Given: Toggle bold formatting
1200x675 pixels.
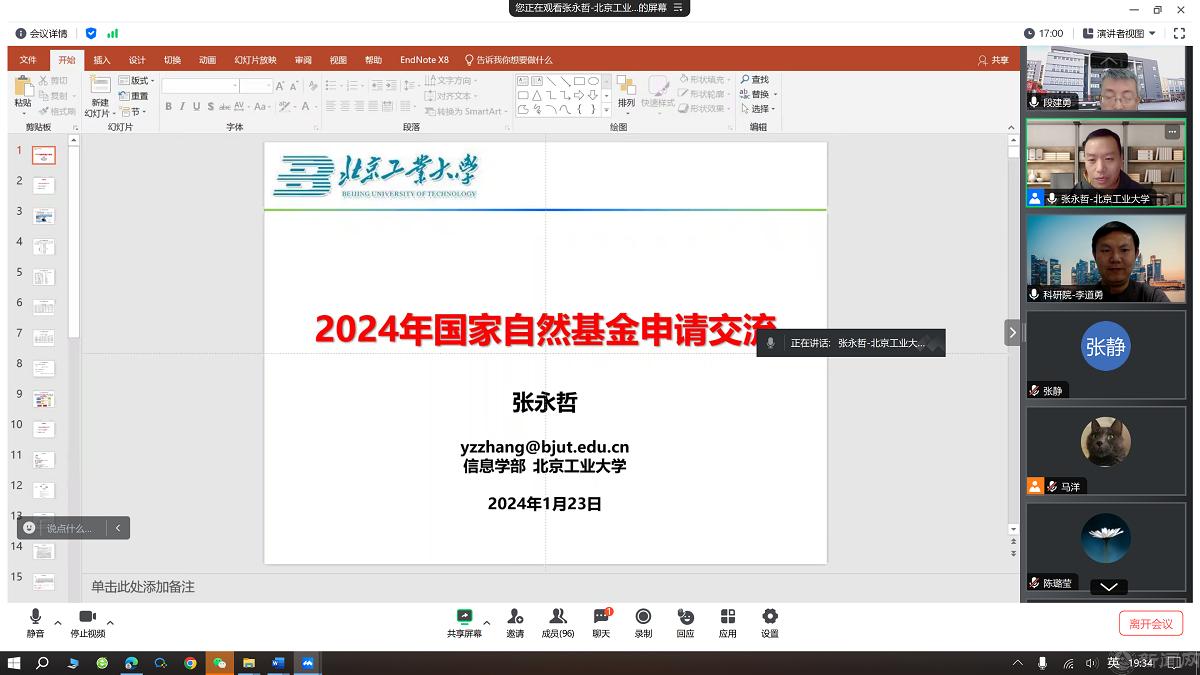Looking at the screenshot, I should (168, 104).
